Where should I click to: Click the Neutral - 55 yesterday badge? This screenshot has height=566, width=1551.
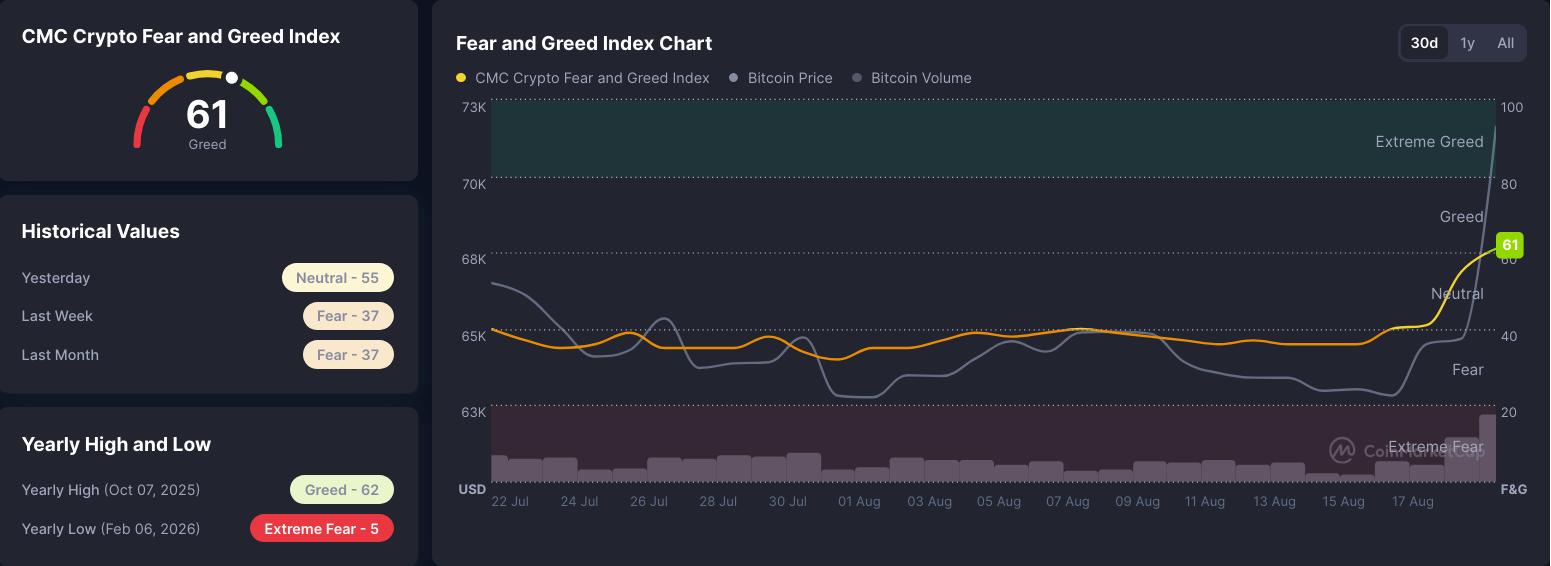click(338, 278)
